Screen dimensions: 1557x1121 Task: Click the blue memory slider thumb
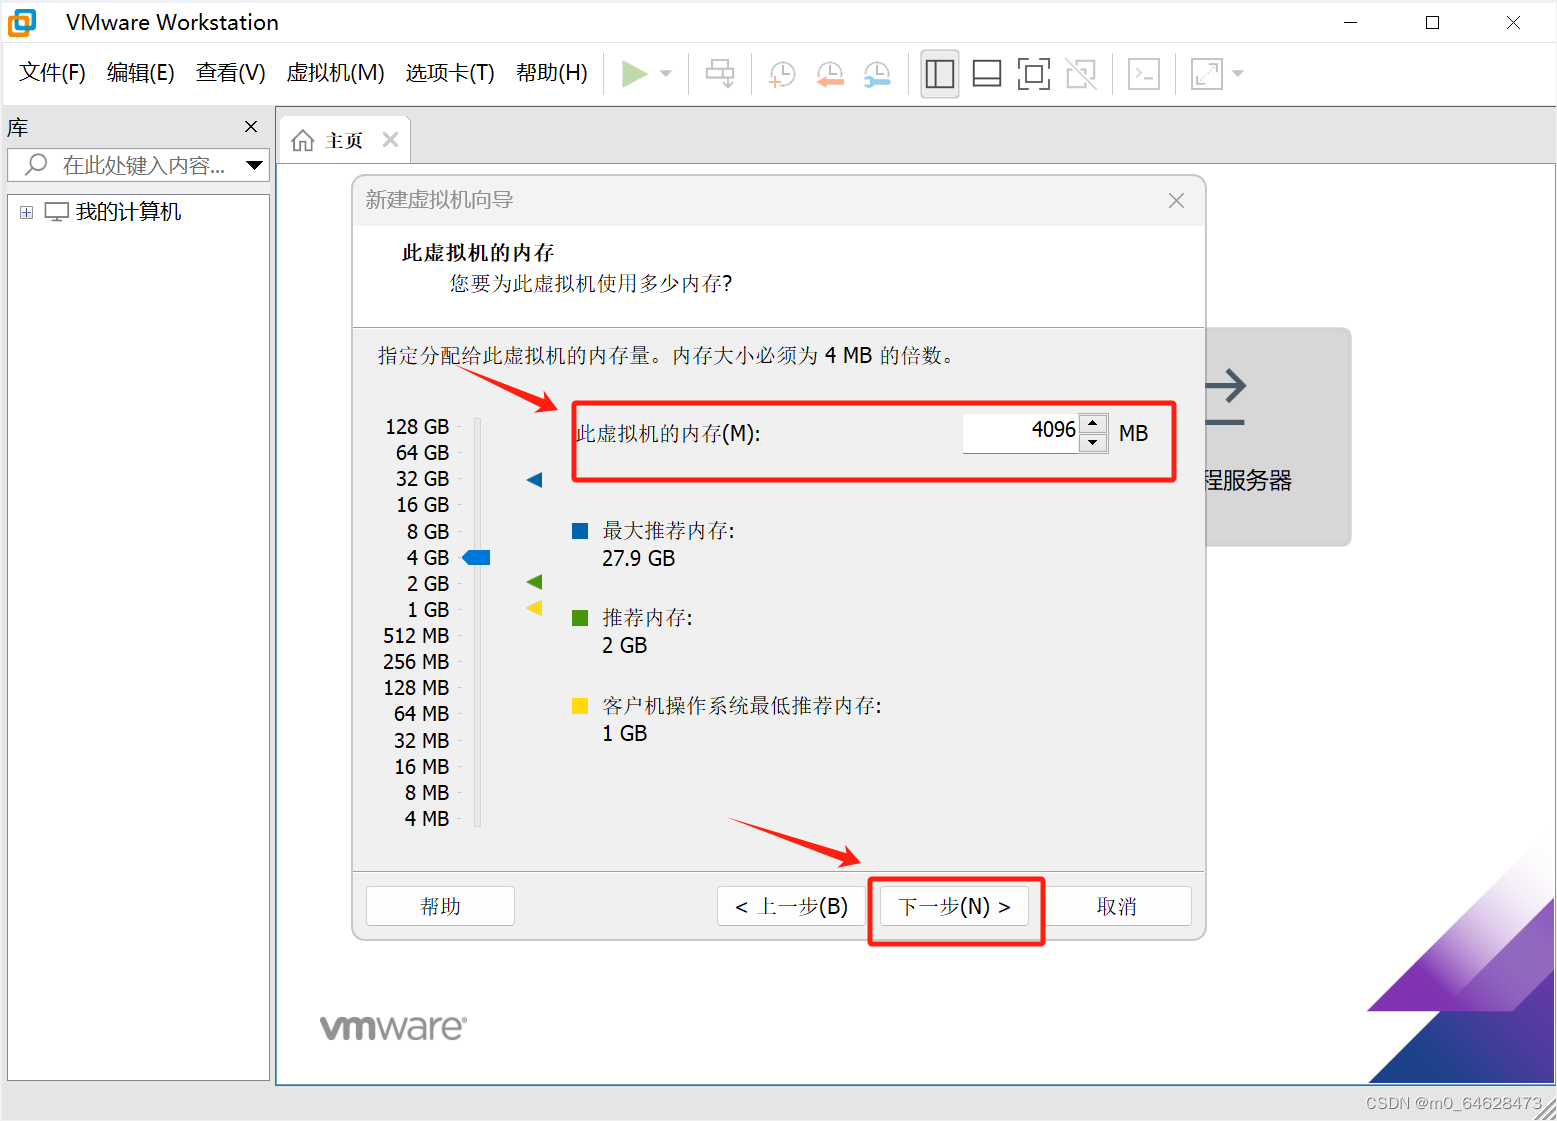tap(476, 557)
